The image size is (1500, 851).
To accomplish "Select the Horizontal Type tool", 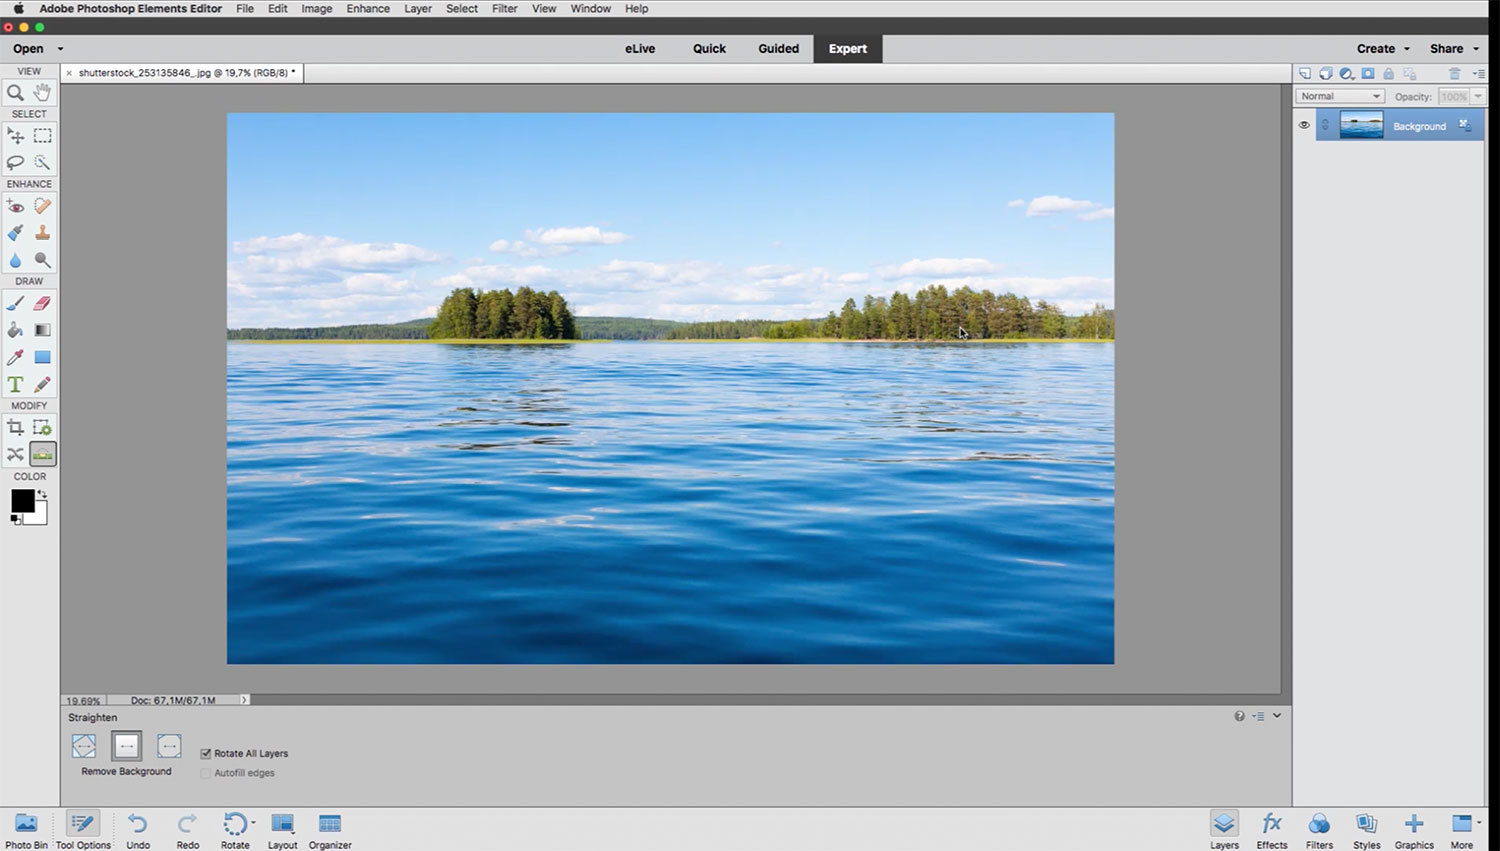I will (15, 384).
